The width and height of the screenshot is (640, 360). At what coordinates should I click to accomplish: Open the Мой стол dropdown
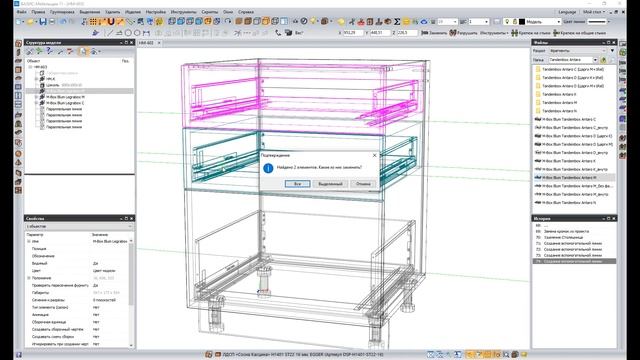593,12
